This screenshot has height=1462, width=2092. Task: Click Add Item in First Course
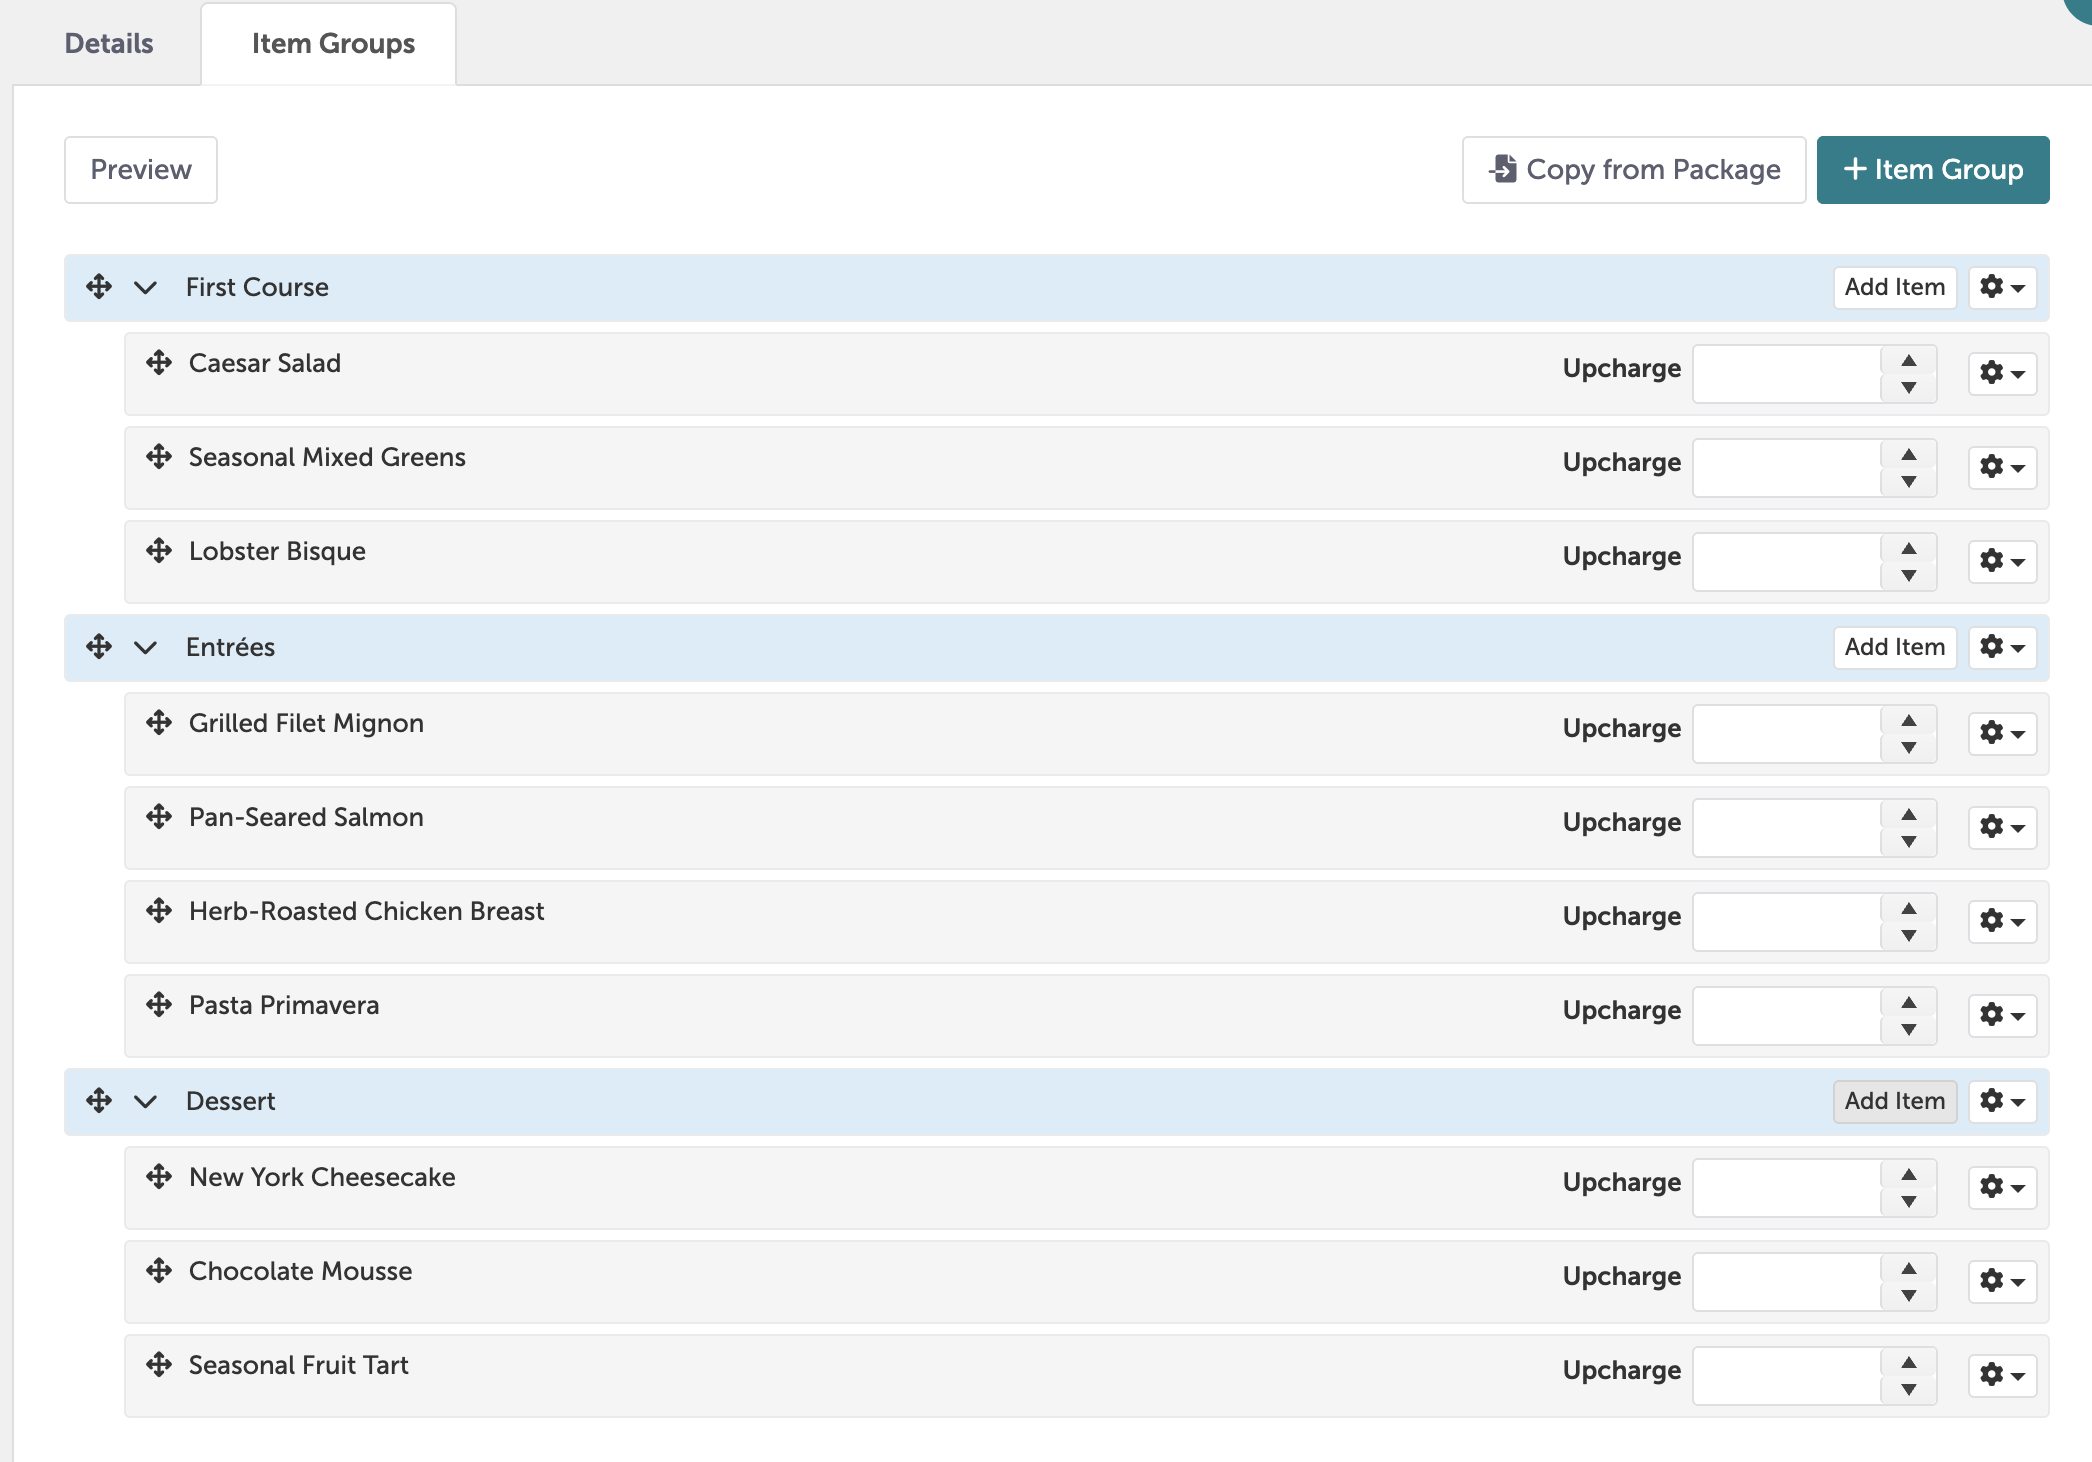click(x=1895, y=287)
